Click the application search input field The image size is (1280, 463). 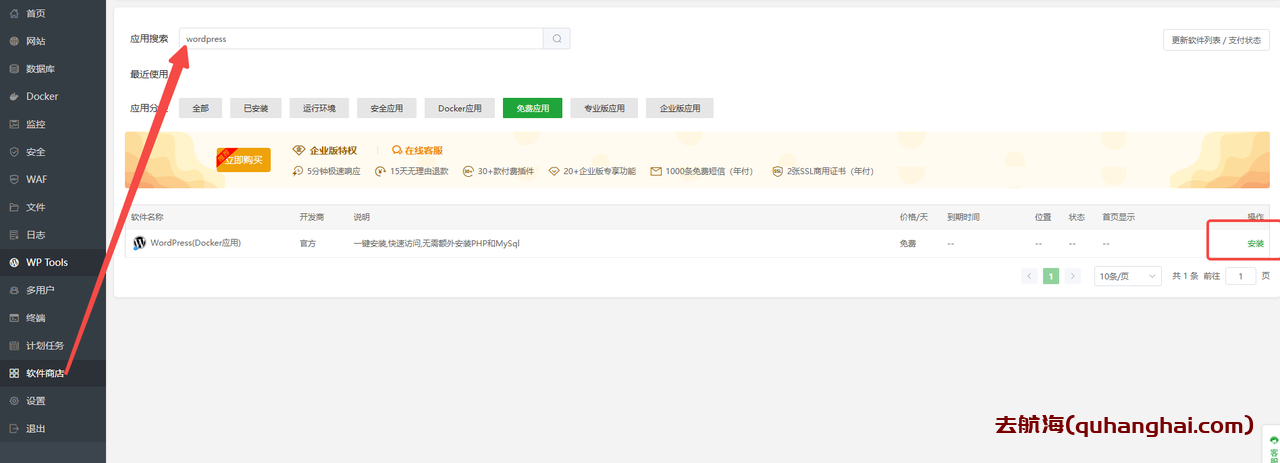(x=361, y=39)
